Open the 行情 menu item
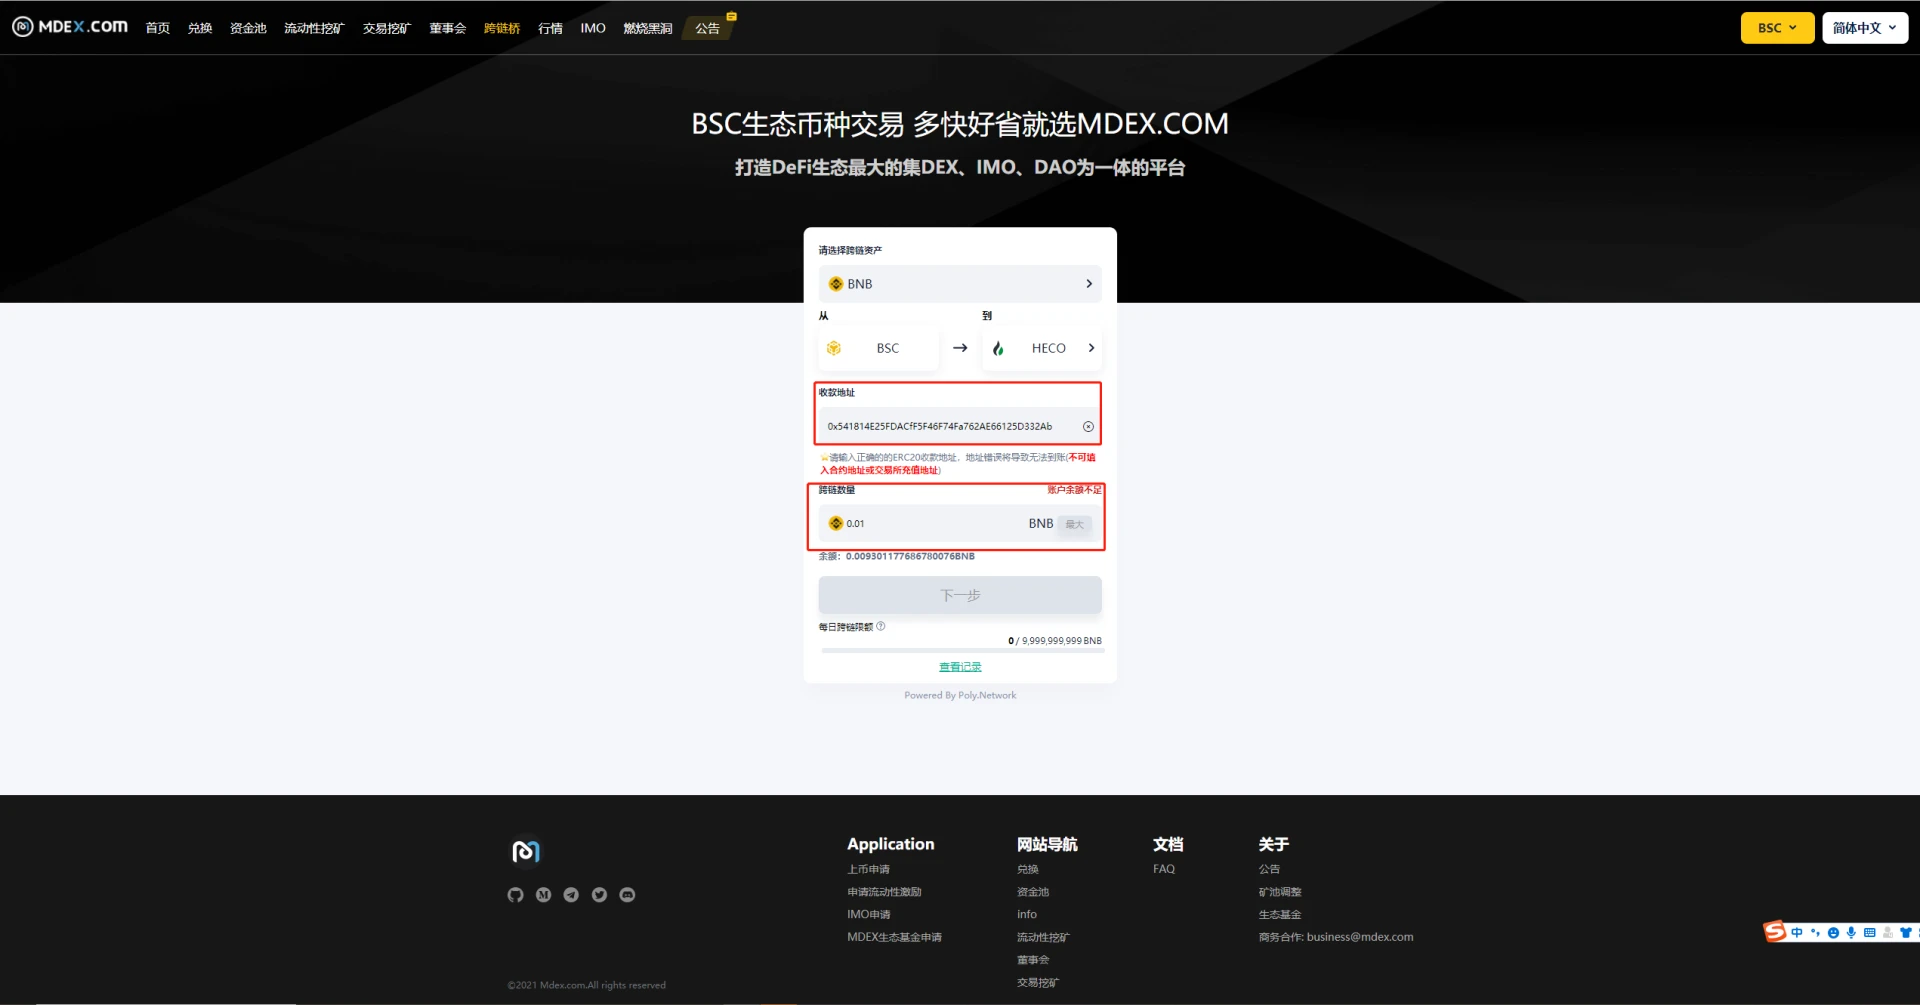Viewport: 1920px width, 1005px height. pyautogui.click(x=550, y=28)
